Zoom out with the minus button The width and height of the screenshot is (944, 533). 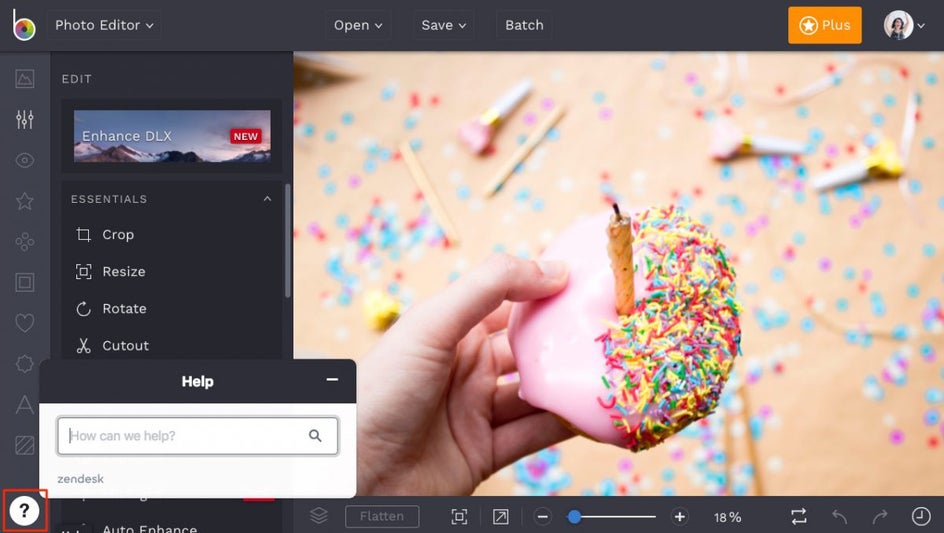click(542, 517)
